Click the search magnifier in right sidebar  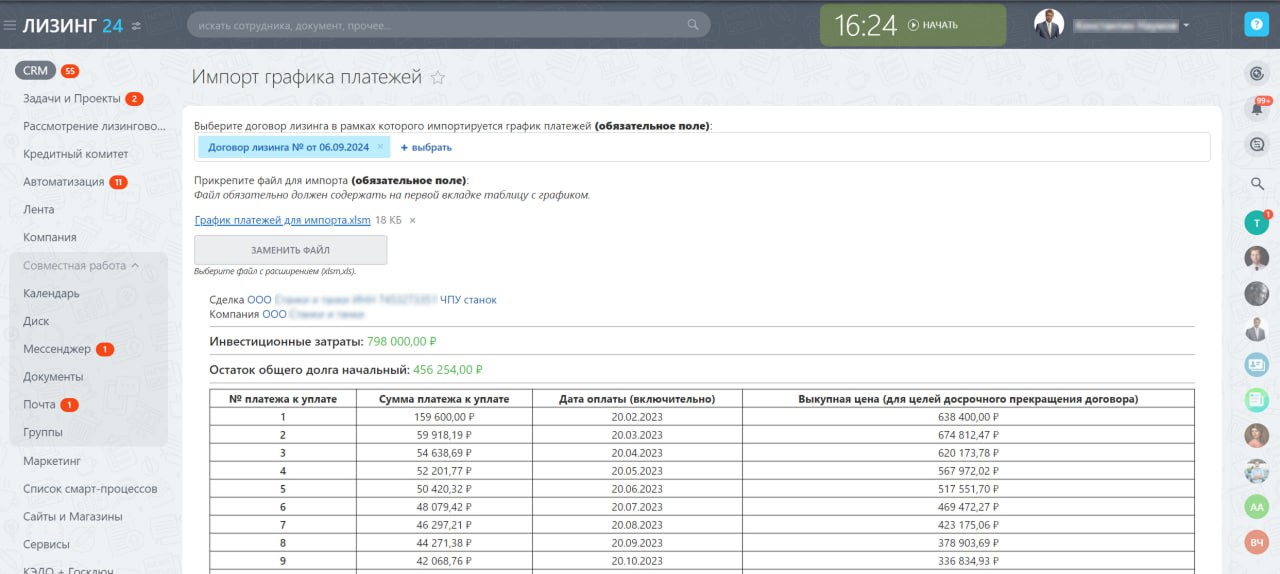tap(1257, 183)
